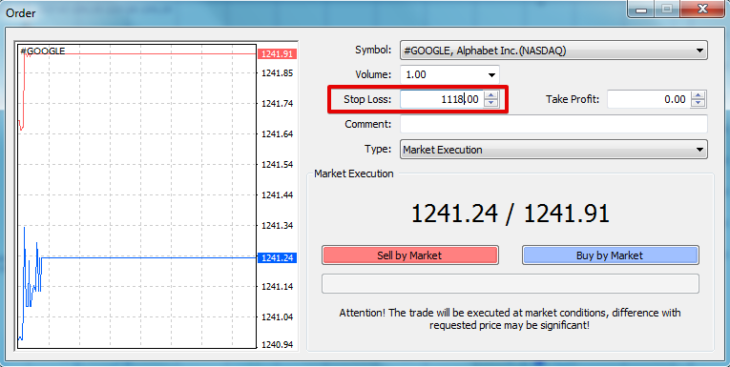
Task: Click the chart axis value 1240.94
Action: point(277,345)
